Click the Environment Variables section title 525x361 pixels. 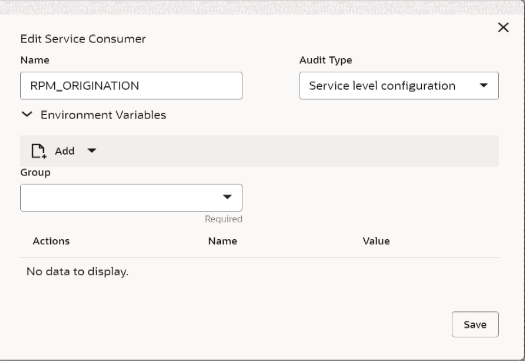point(103,115)
